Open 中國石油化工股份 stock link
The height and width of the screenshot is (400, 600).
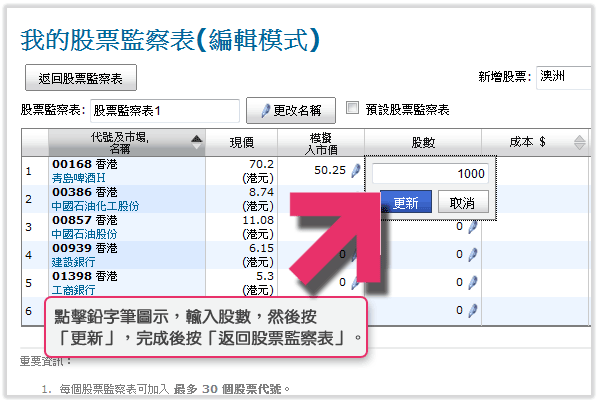point(95,206)
